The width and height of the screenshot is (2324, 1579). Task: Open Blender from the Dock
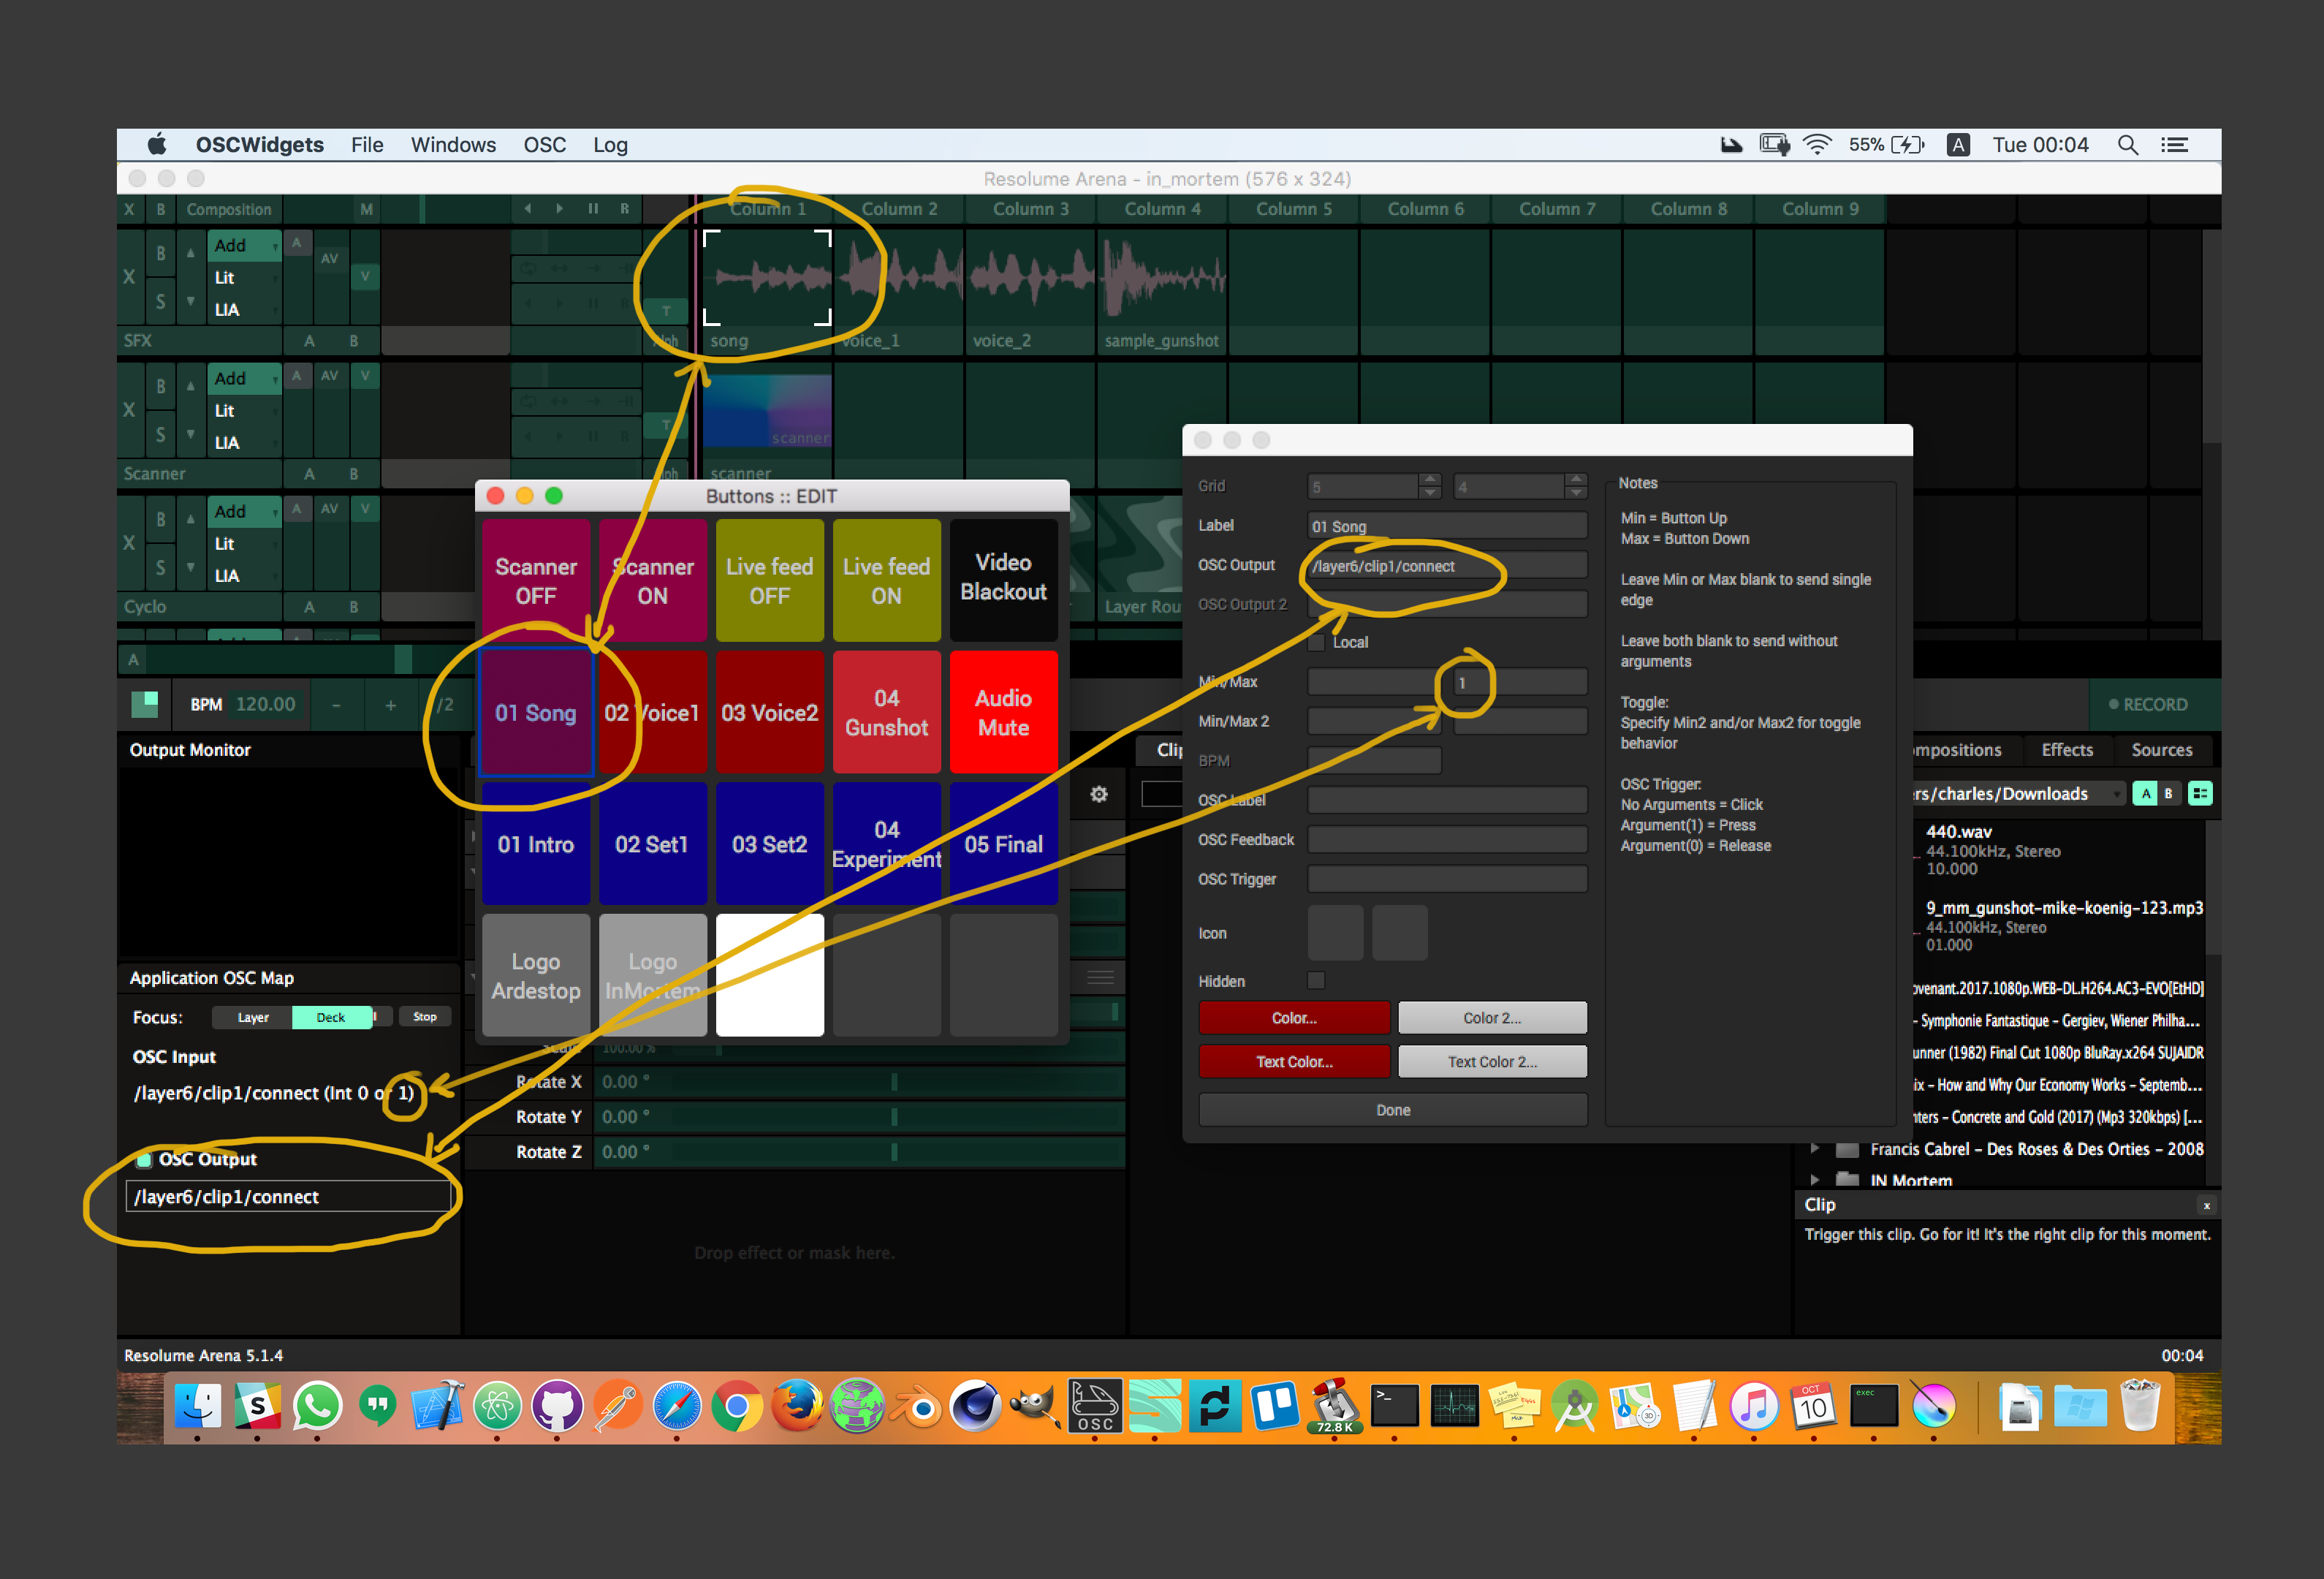pos(915,1407)
